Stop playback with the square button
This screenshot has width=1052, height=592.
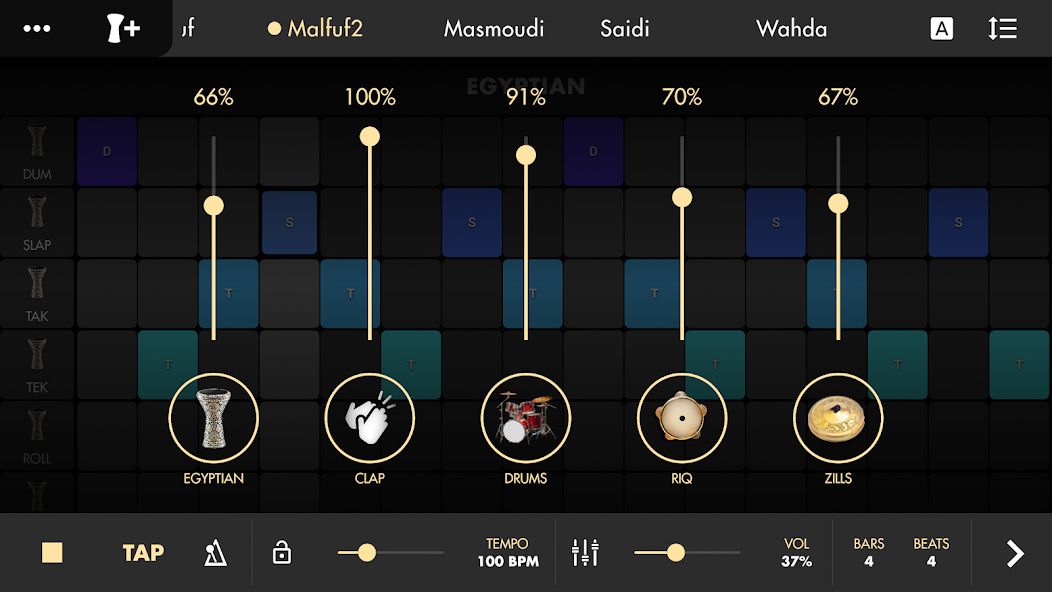[x=52, y=553]
